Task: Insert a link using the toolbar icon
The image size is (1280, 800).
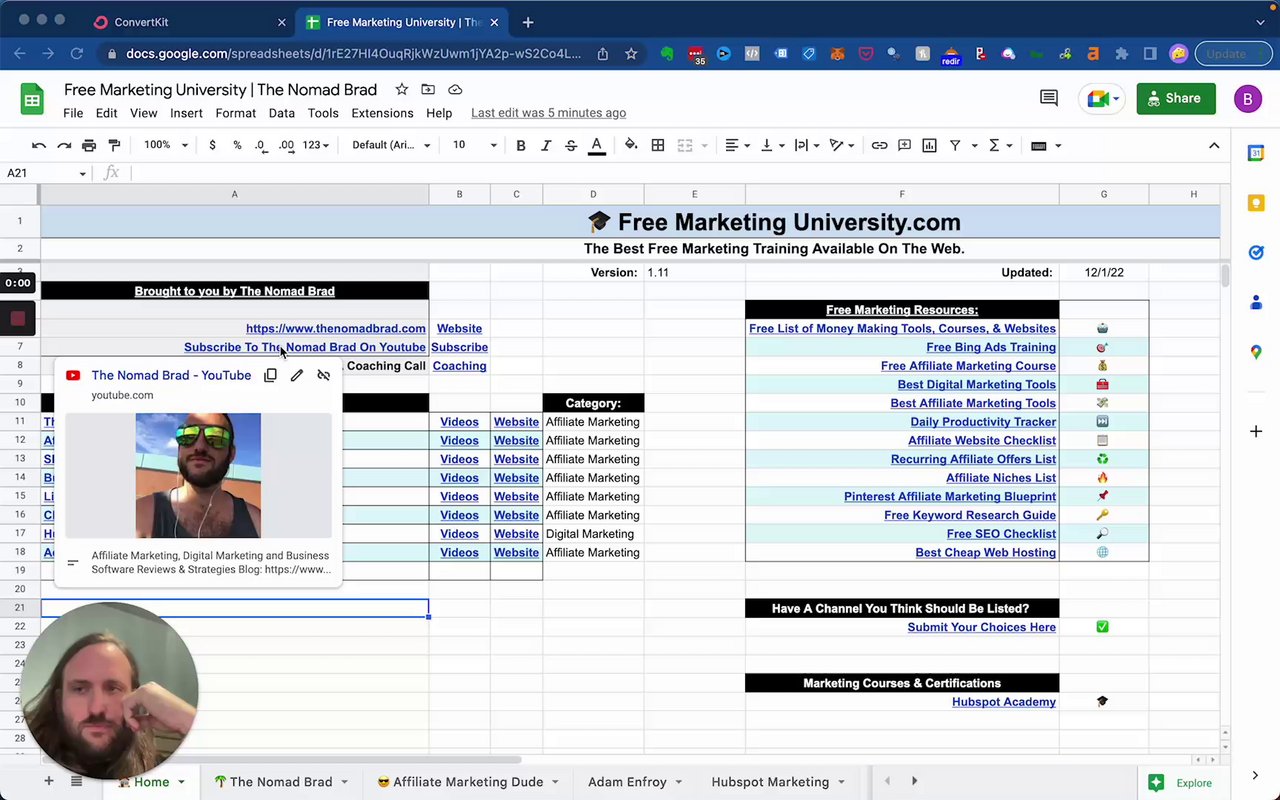Action: tap(879, 145)
